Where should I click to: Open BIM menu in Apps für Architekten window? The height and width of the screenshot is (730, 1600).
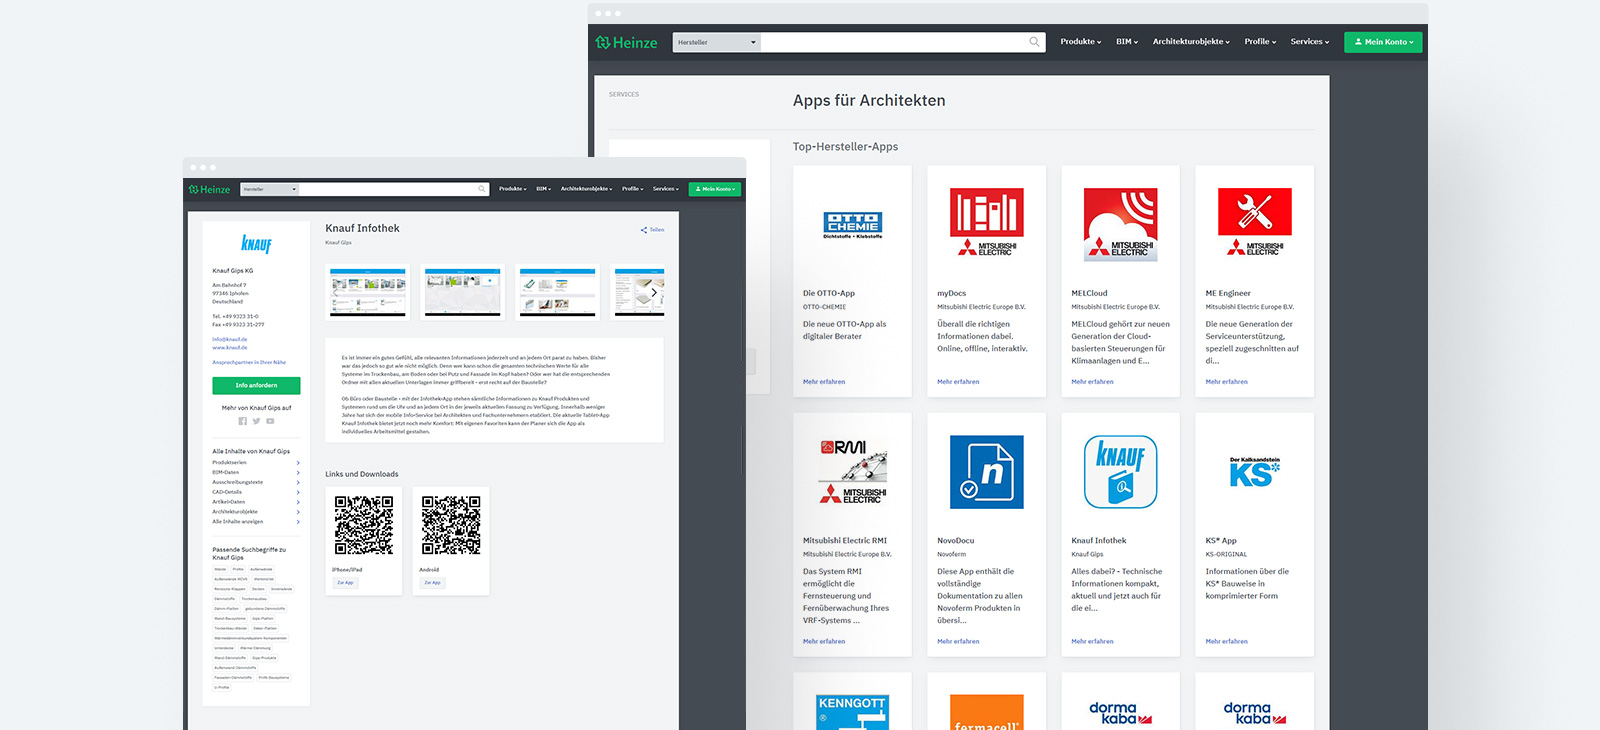(x=1127, y=42)
